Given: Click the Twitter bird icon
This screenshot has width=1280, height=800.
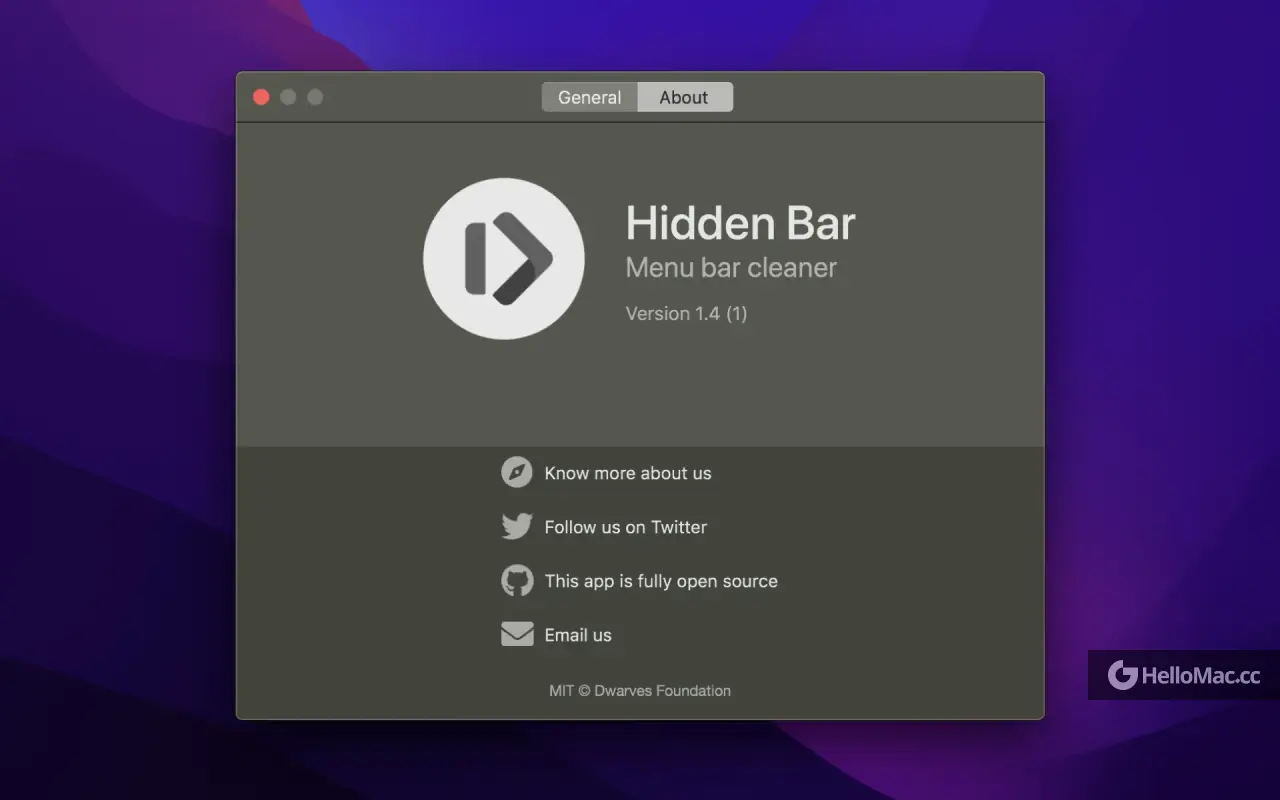Looking at the screenshot, I should tap(517, 526).
